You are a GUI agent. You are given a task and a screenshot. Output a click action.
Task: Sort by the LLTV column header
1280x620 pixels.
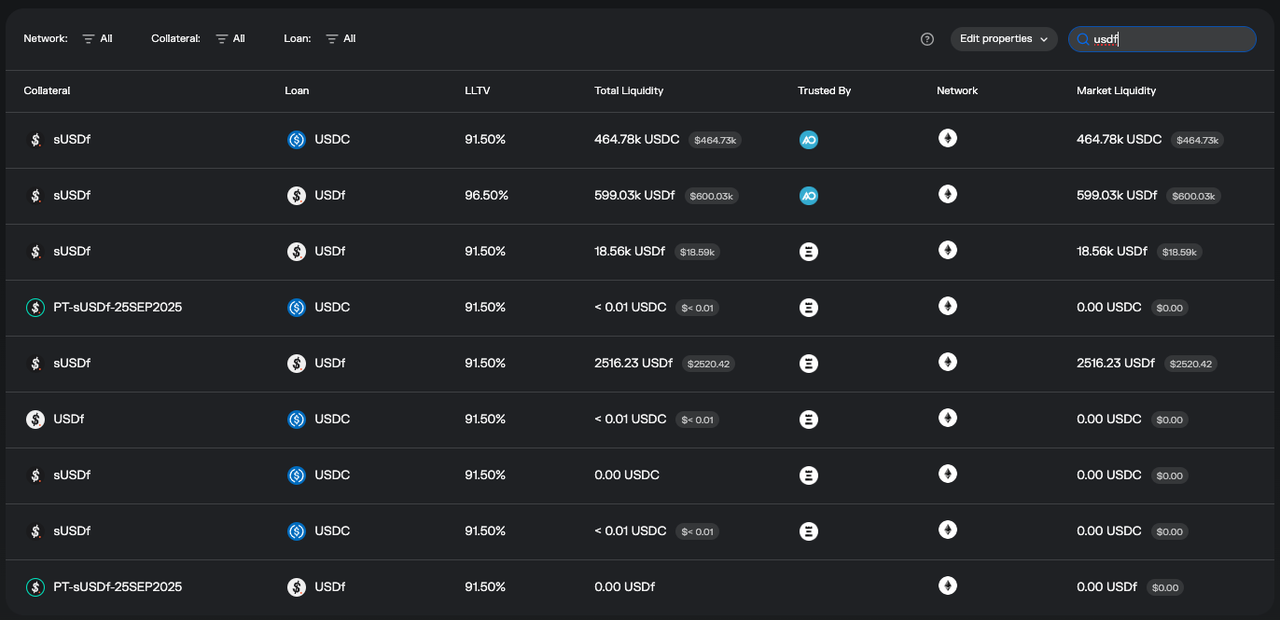point(477,91)
